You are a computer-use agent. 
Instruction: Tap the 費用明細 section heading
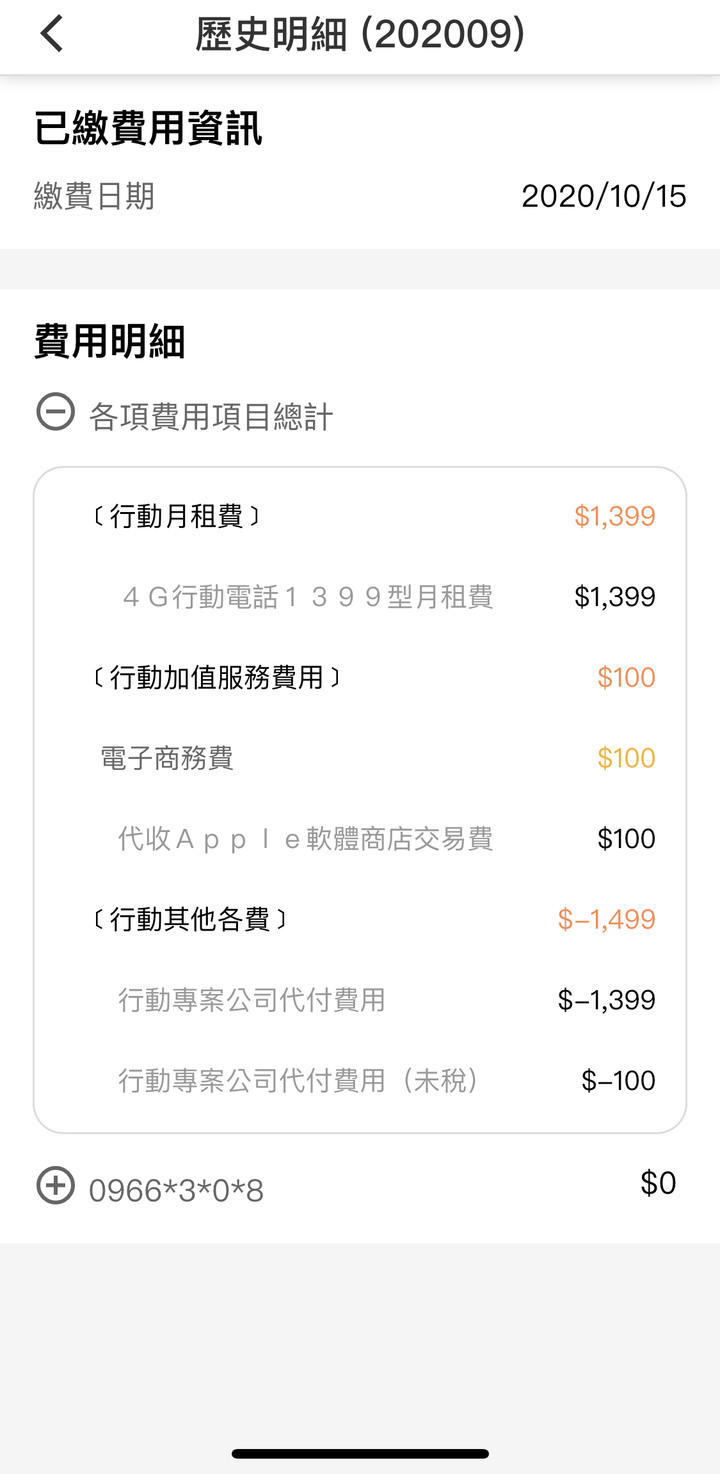pyautogui.click(x=110, y=341)
